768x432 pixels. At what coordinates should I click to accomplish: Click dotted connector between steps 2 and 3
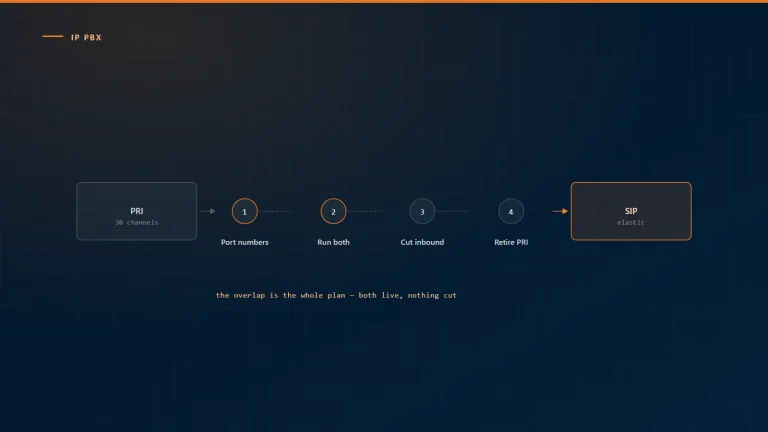364,211
